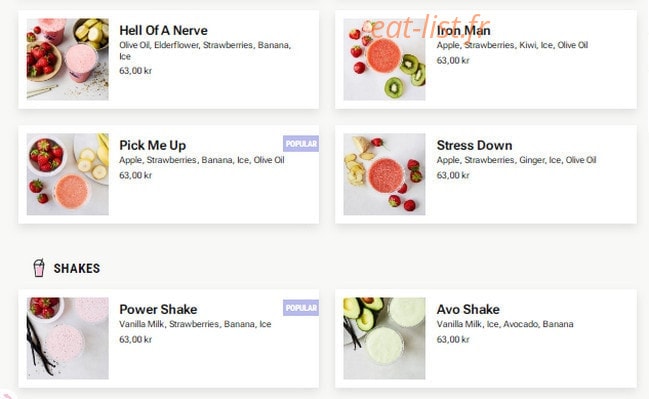The image size is (649, 399).
Task: Click the eat-list.fr watermark text
Action: (428, 27)
